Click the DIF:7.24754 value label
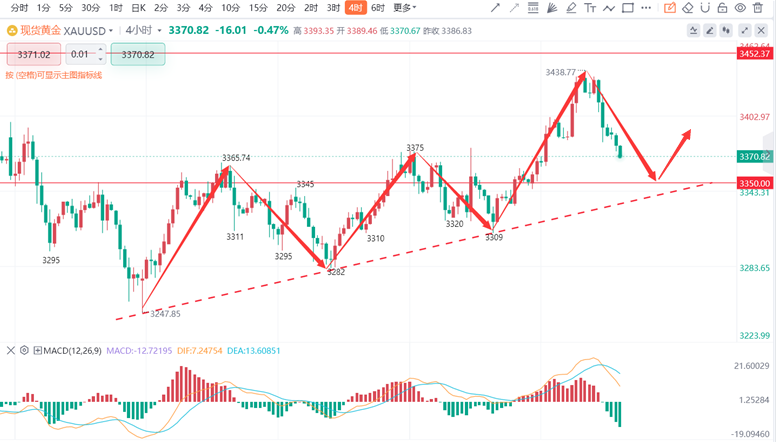Image resolution: width=776 pixels, height=442 pixels. click(199, 351)
